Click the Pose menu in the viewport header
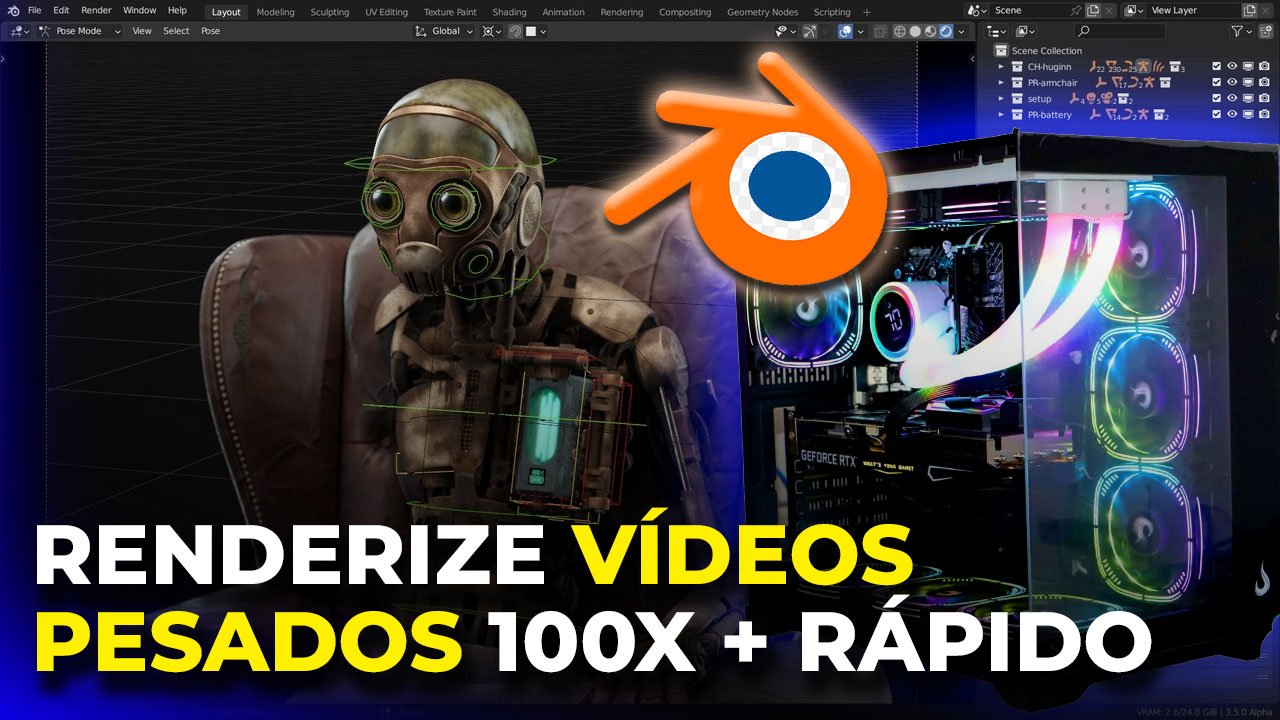Image resolution: width=1280 pixels, height=720 pixels. coord(210,31)
